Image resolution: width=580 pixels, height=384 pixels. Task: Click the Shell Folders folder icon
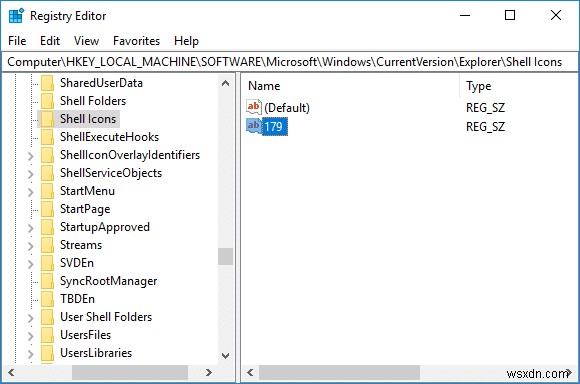(x=47, y=101)
